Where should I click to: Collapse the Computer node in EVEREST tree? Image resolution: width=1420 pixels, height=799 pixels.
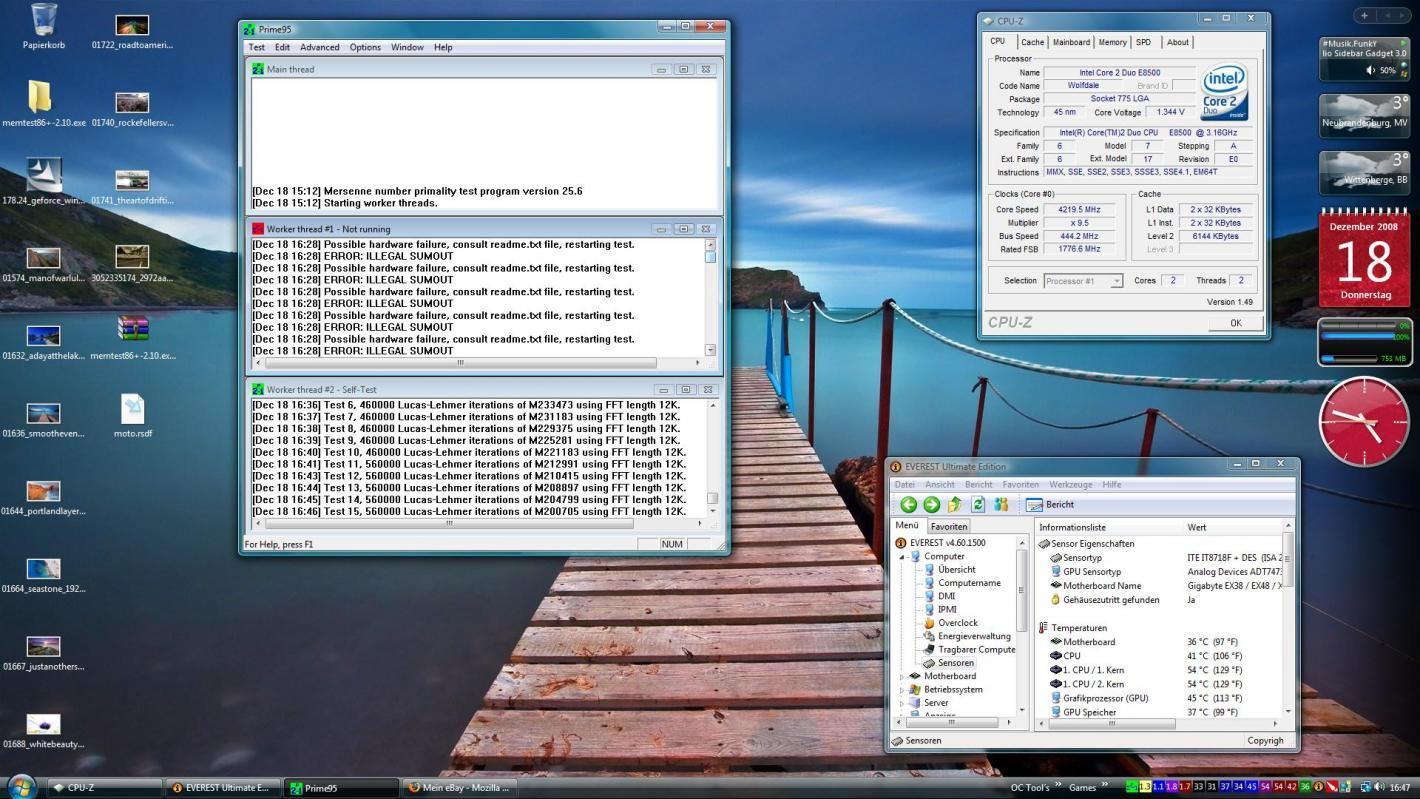pyautogui.click(x=902, y=557)
